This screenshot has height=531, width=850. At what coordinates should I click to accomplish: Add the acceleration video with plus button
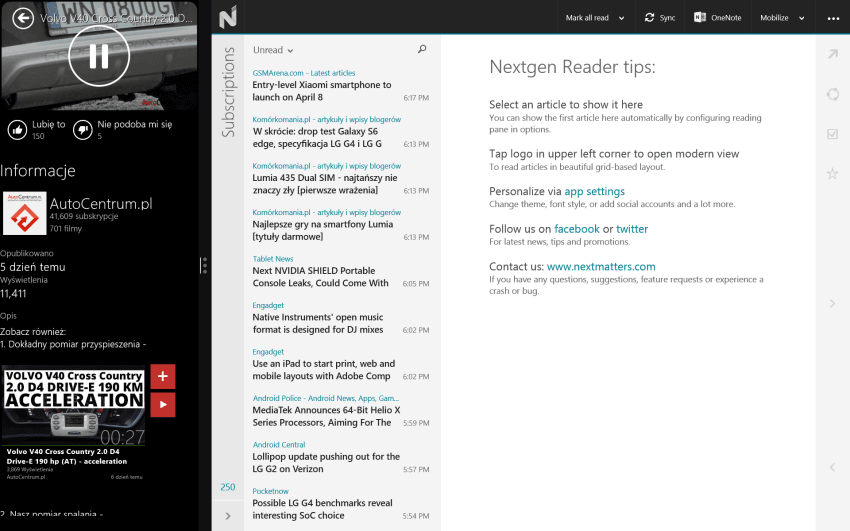point(163,377)
